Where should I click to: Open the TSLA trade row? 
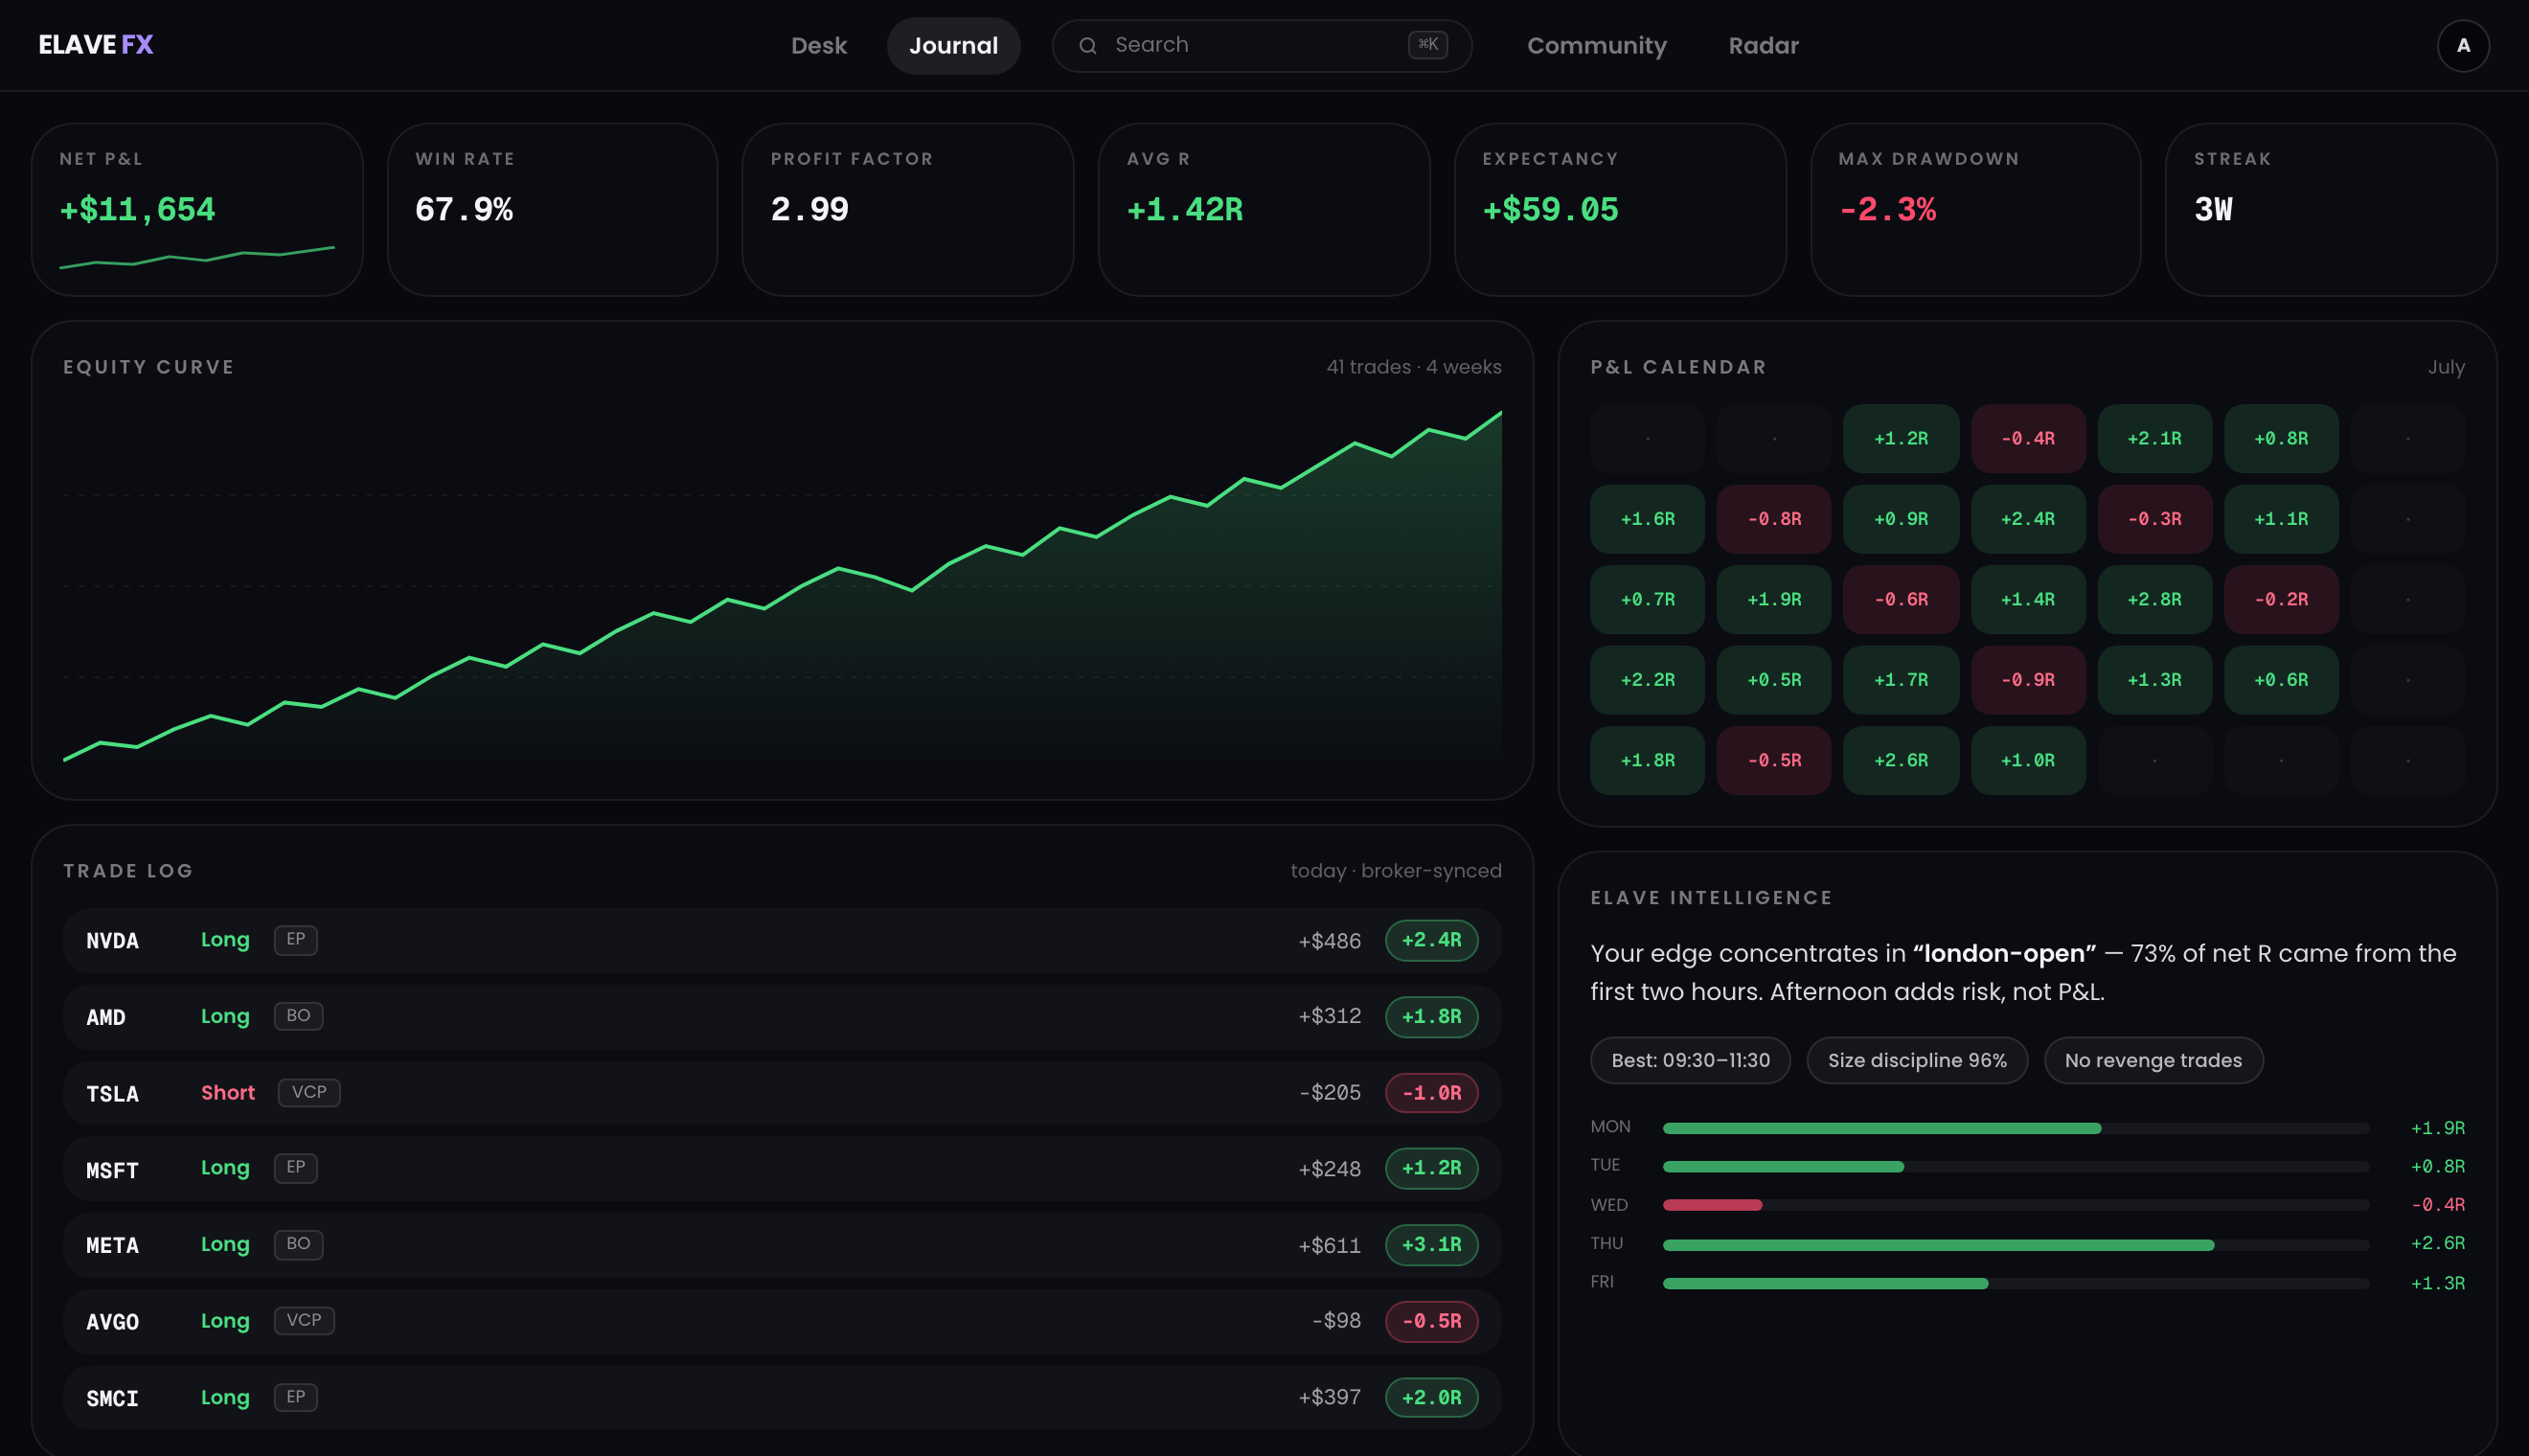tap(782, 1093)
